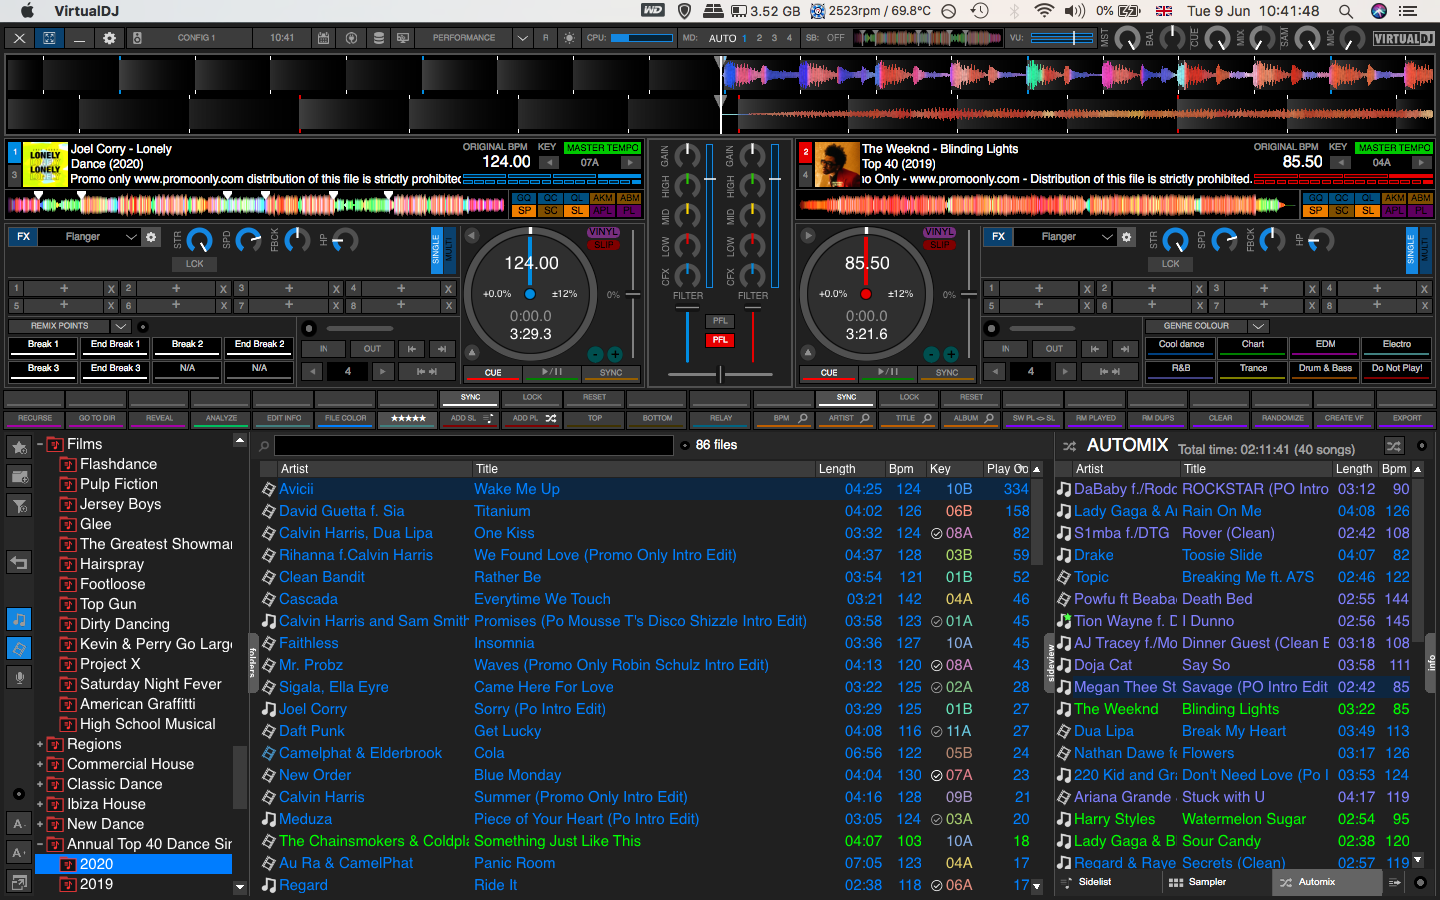Open the REMIX POINTS pad page dropdown
1440x900 pixels.
(x=120, y=326)
